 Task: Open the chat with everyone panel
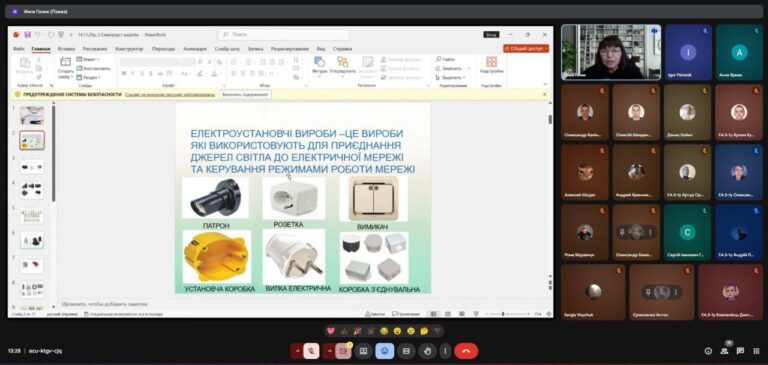(741, 351)
